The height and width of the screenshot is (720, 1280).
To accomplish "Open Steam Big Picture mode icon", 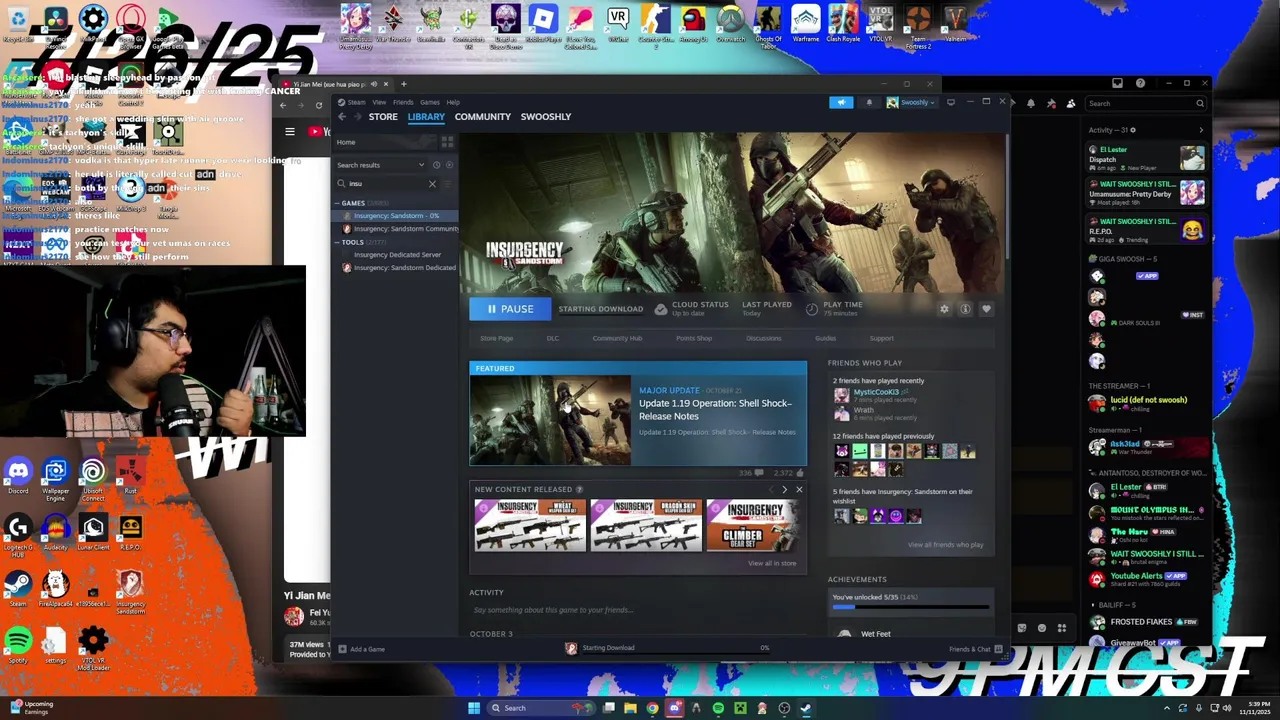I will click(950, 102).
